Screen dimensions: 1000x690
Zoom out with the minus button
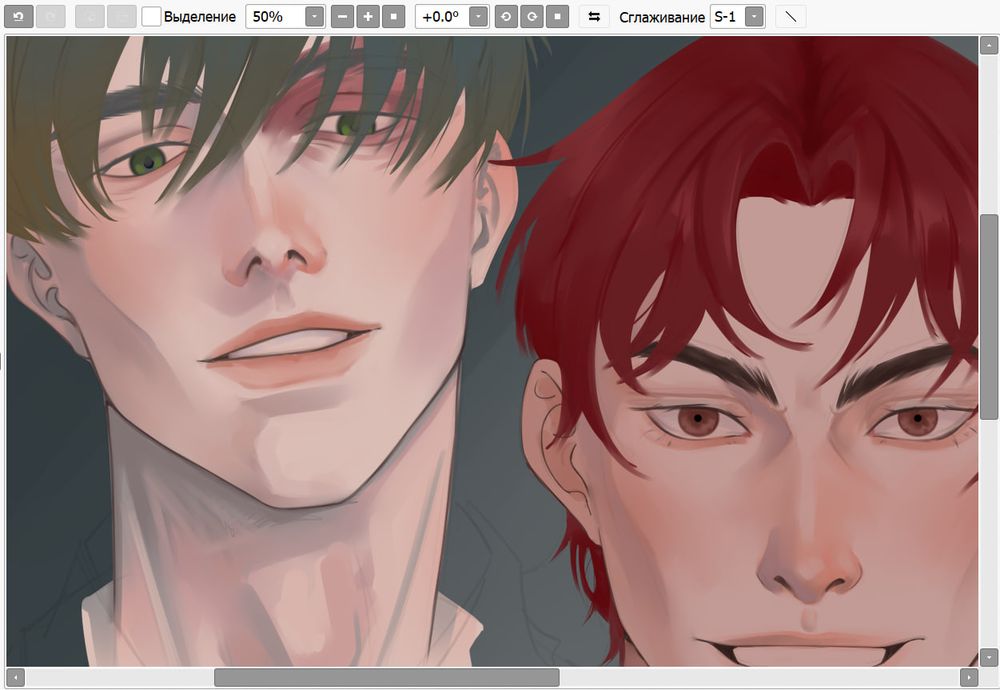pyautogui.click(x=342, y=17)
